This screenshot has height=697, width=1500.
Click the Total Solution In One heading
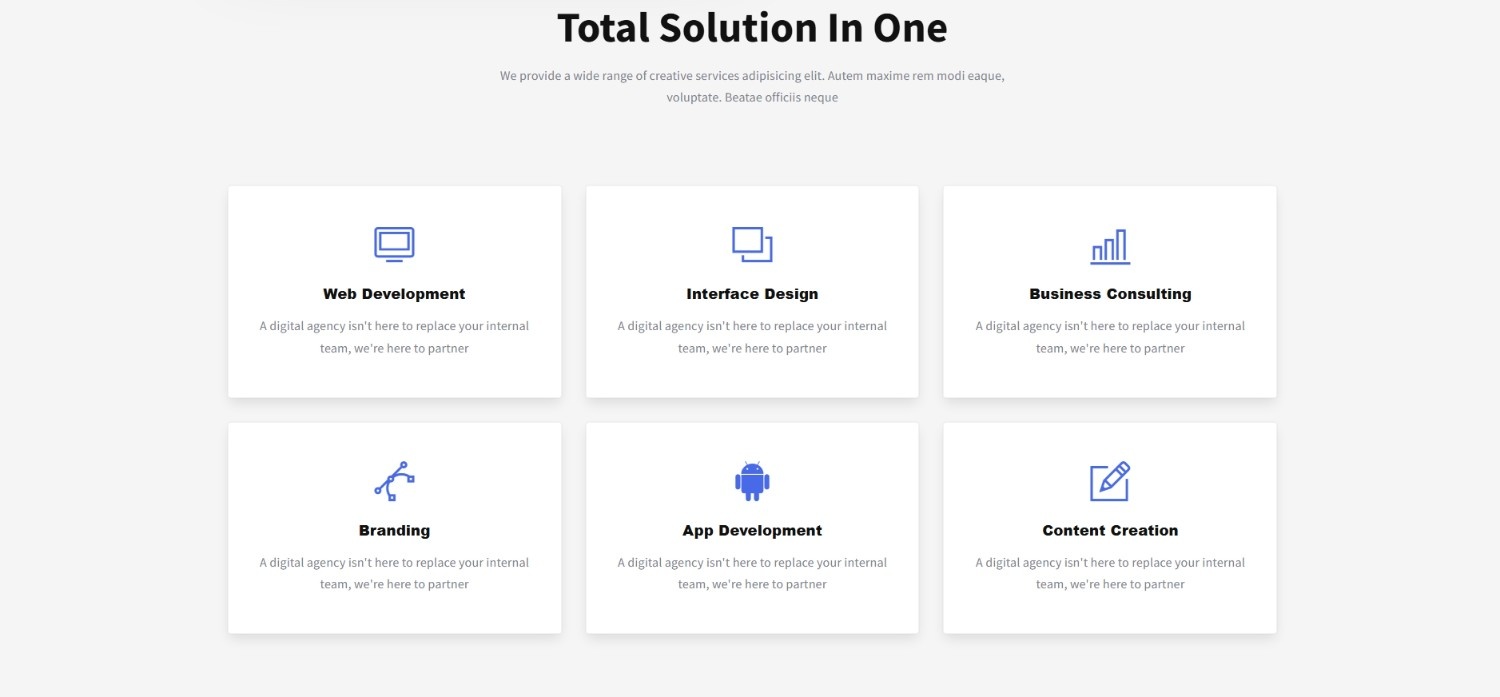click(752, 28)
